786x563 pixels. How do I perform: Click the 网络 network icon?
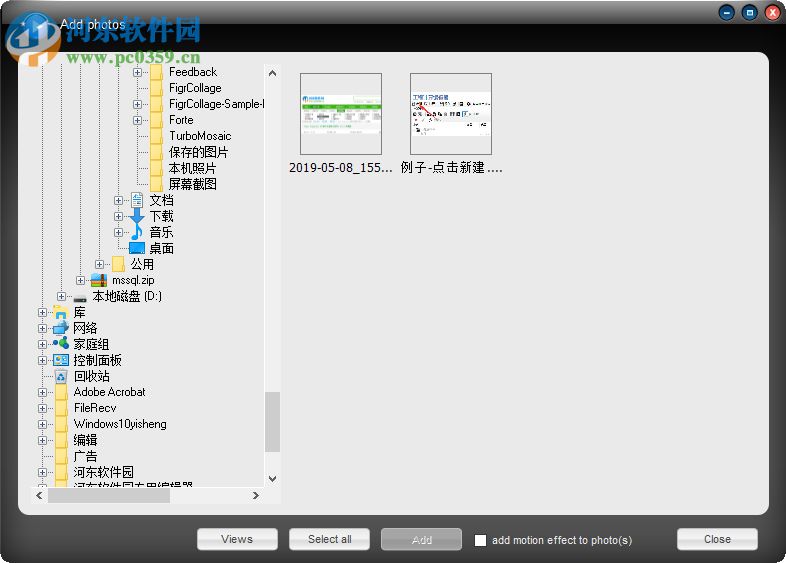tap(61, 328)
